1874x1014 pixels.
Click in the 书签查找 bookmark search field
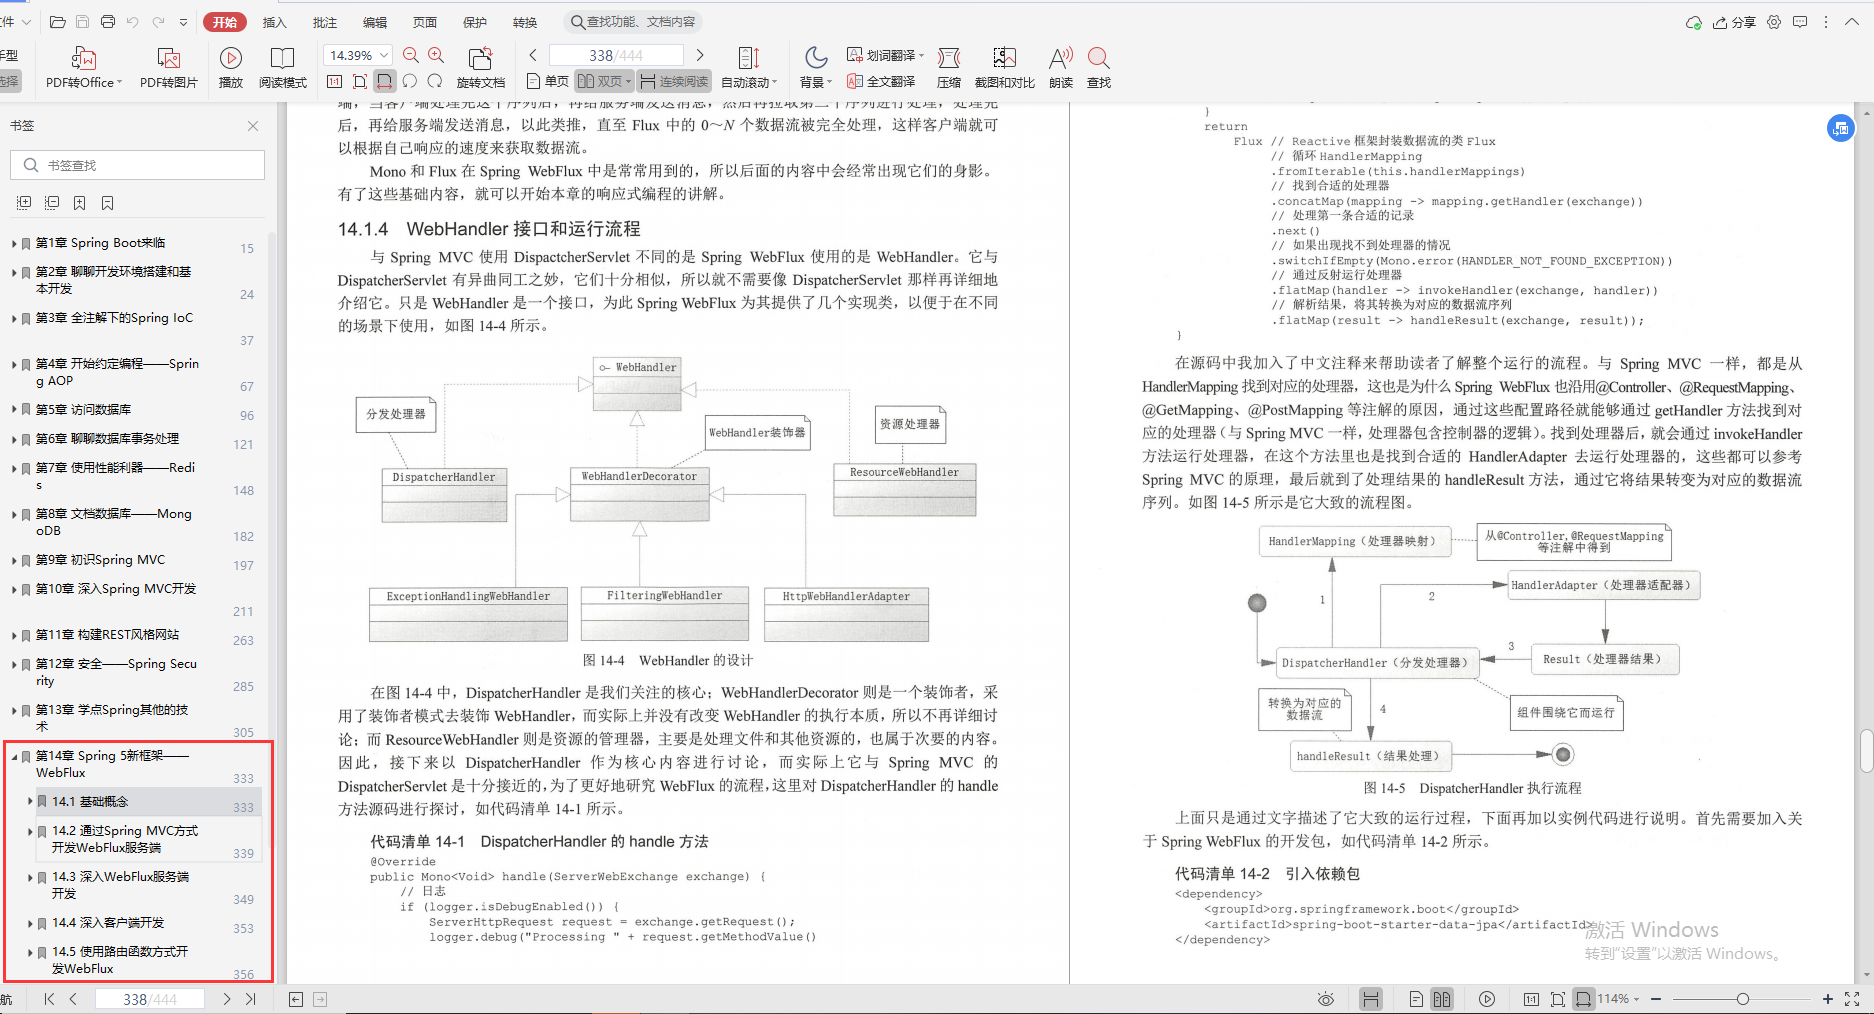coord(138,165)
